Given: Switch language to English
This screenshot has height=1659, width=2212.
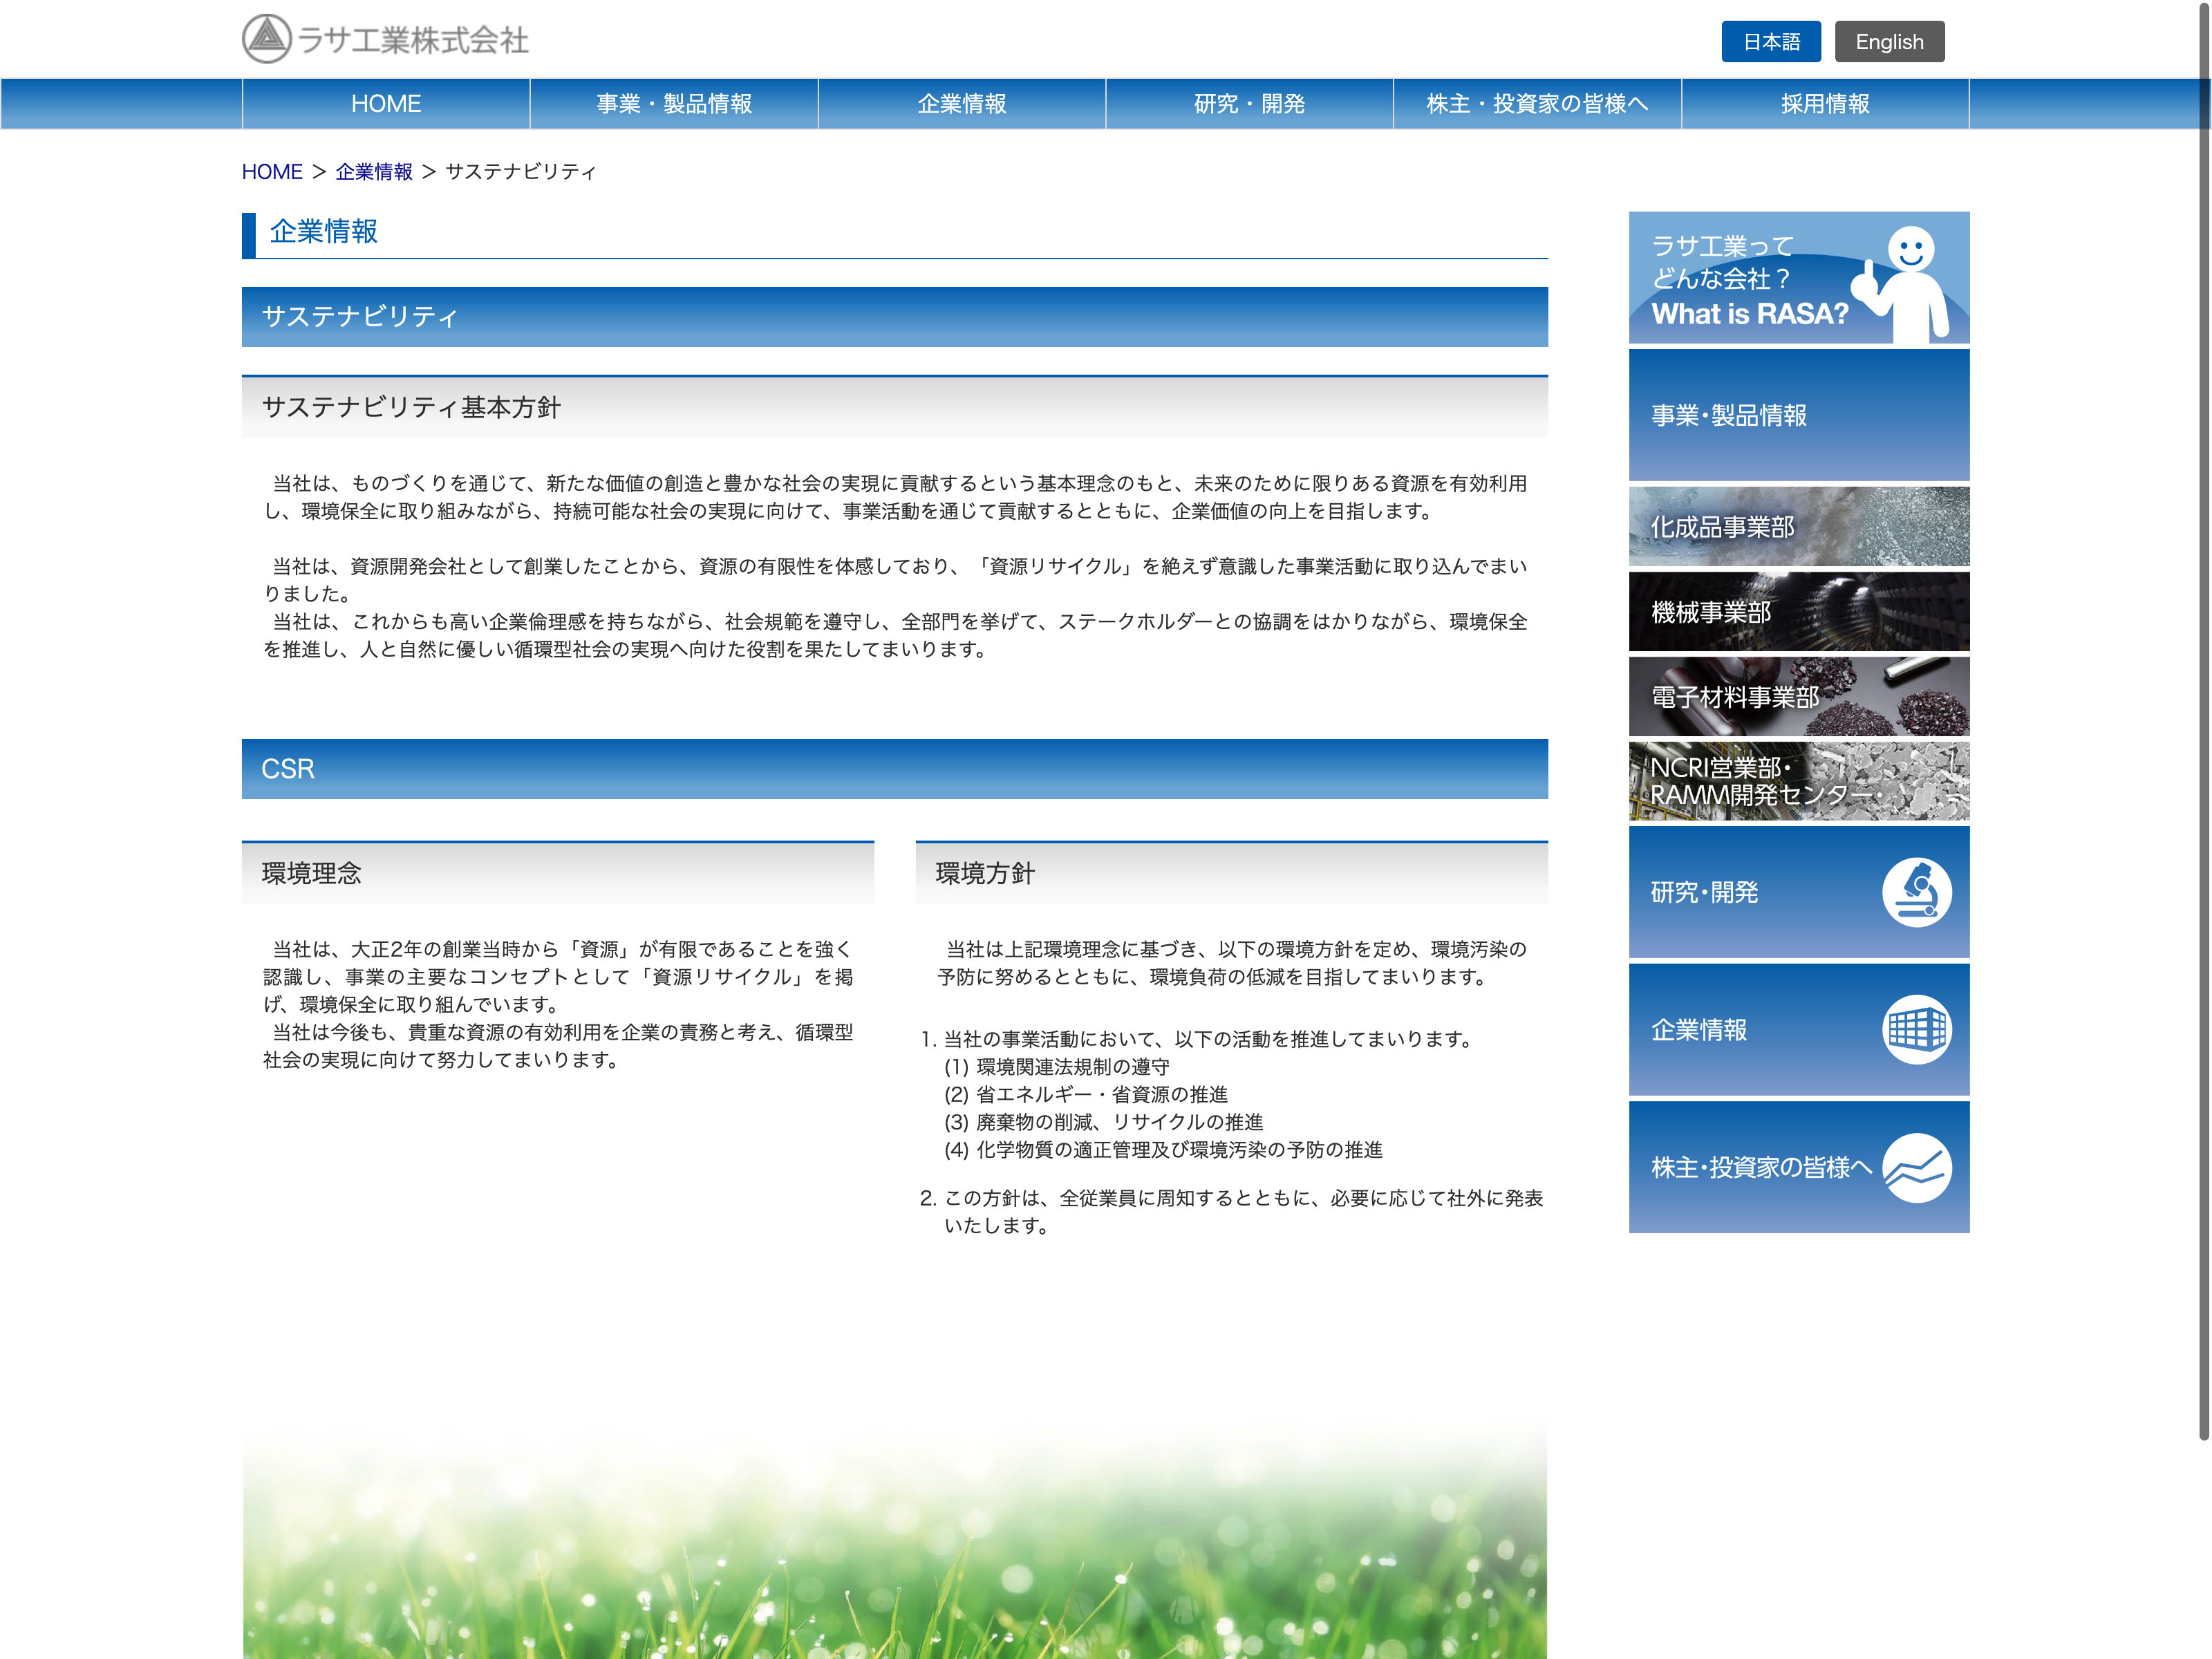Looking at the screenshot, I should pos(1888,42).
